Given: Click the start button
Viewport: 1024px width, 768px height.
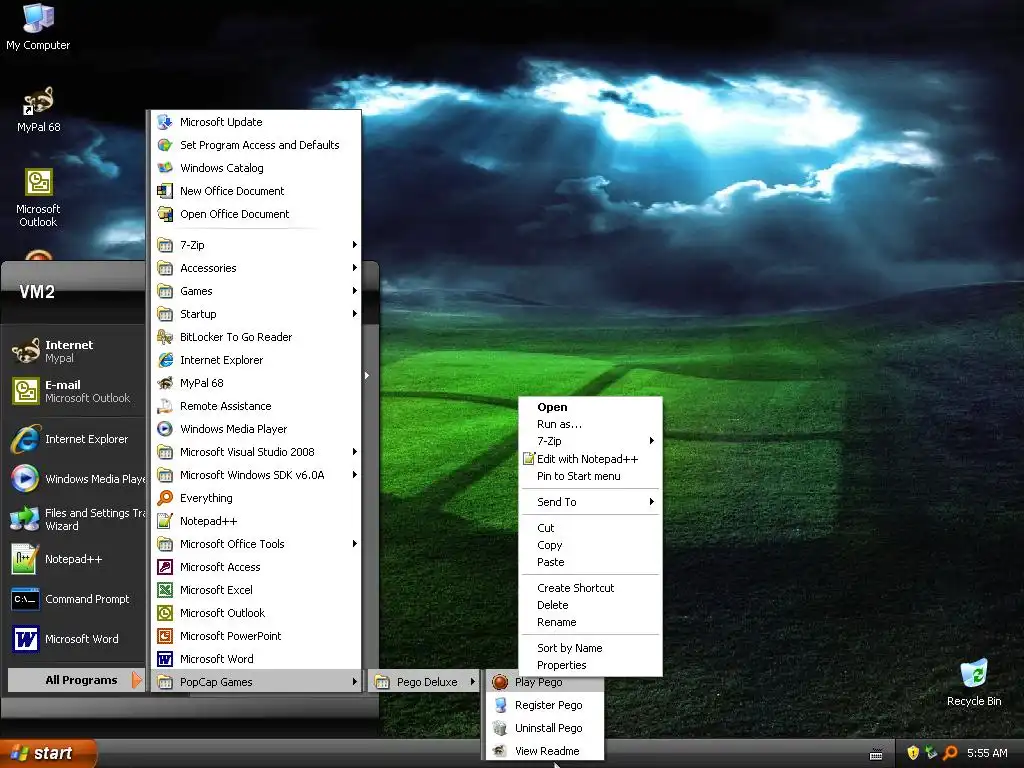Looking at the screenshot, I should pyautogui.click(x=47, y=753).
